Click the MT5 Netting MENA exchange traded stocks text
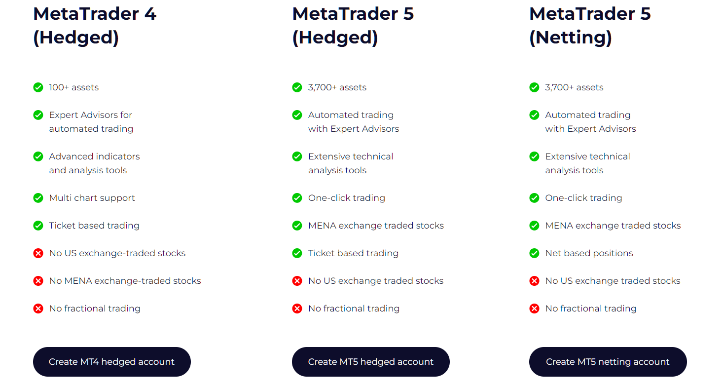 coord(613,226)
